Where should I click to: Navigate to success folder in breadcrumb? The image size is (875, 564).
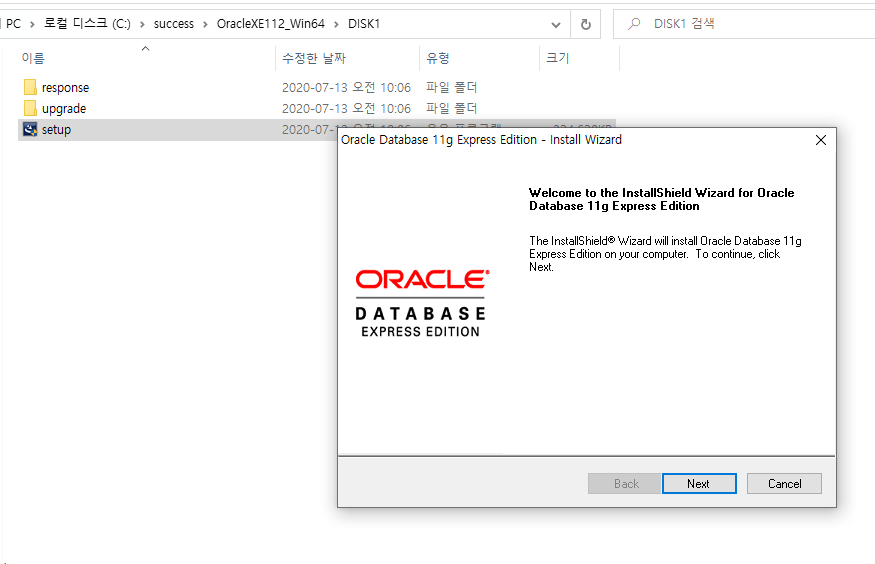click(x=174, y=24)
